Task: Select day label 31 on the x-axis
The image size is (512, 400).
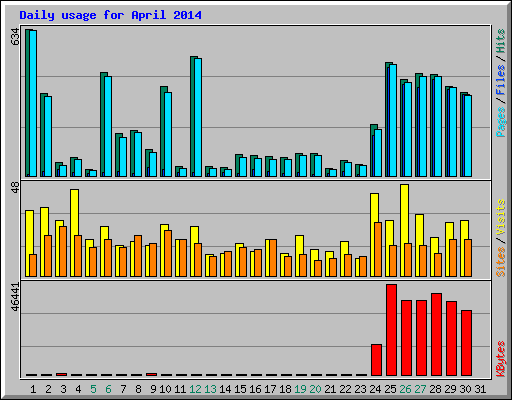Action: [x=480, y=389]
